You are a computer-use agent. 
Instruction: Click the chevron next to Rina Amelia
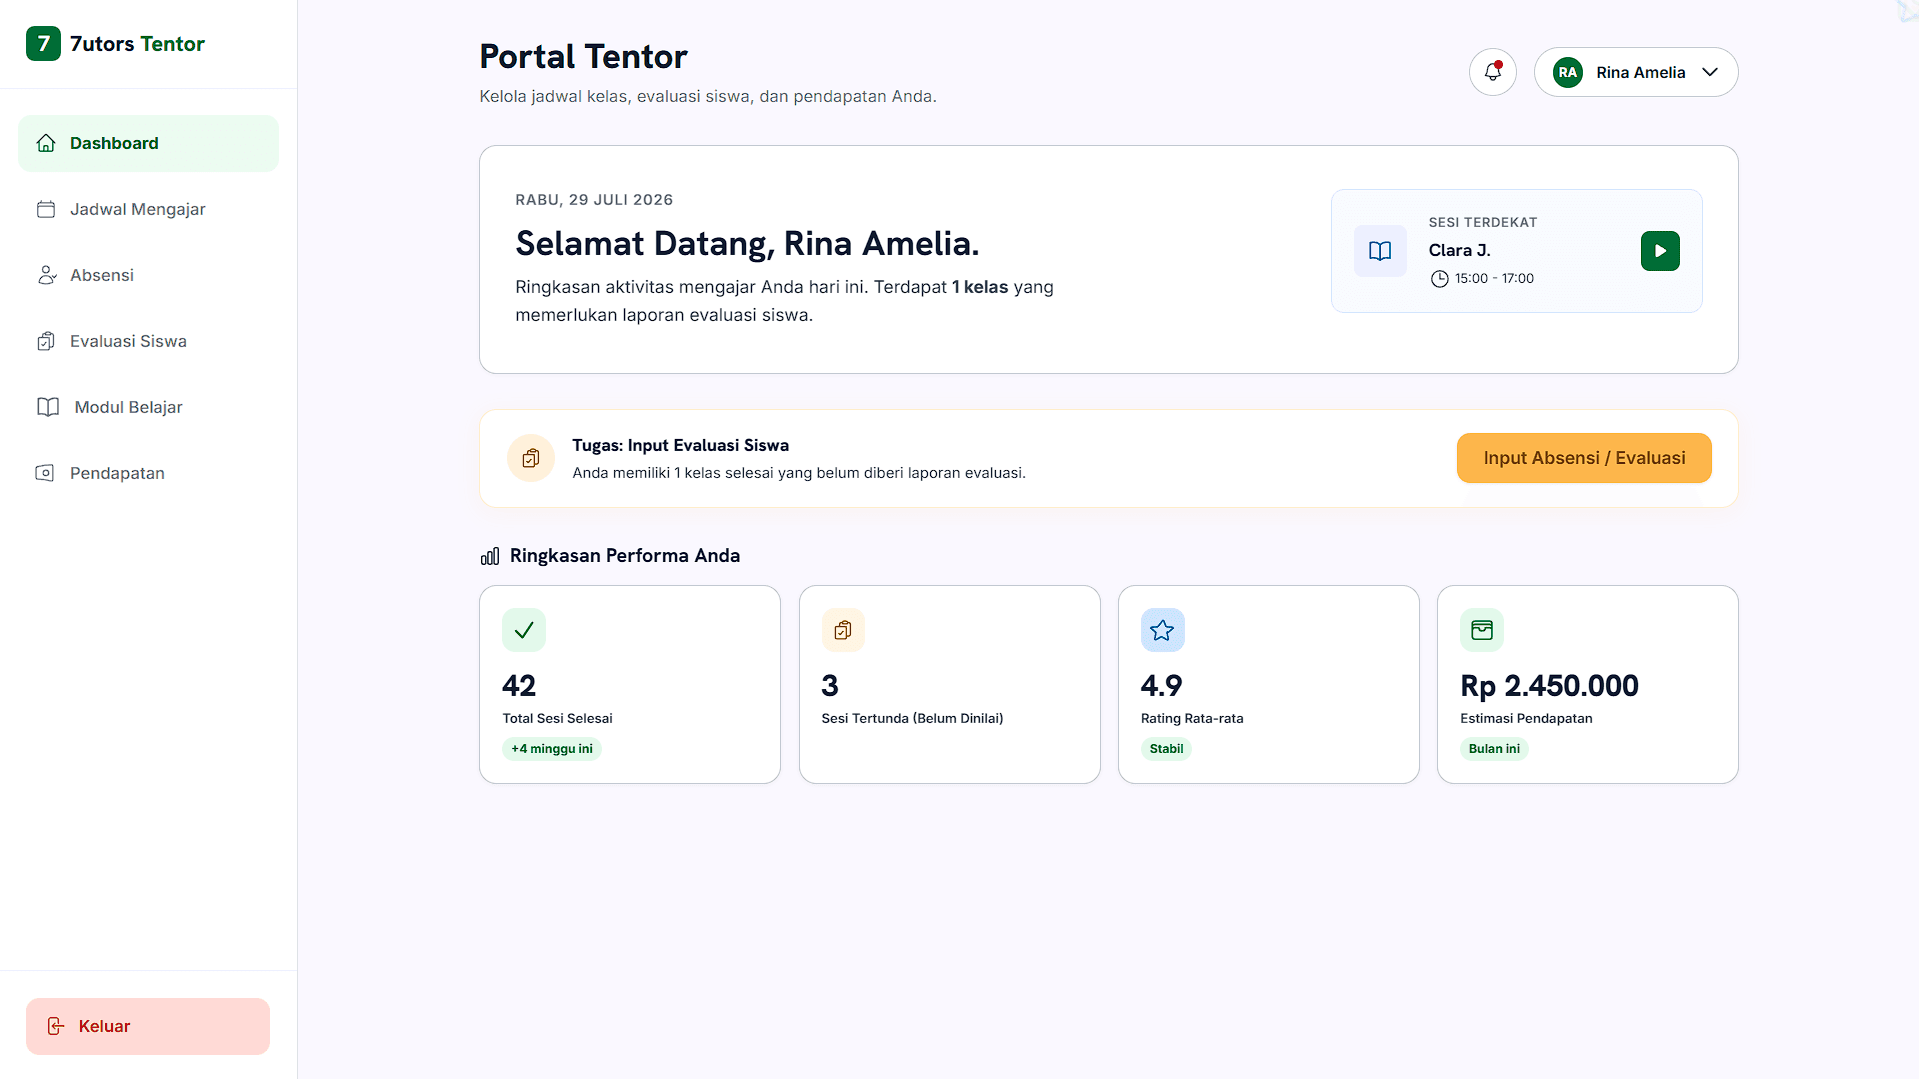[1710, 72]
